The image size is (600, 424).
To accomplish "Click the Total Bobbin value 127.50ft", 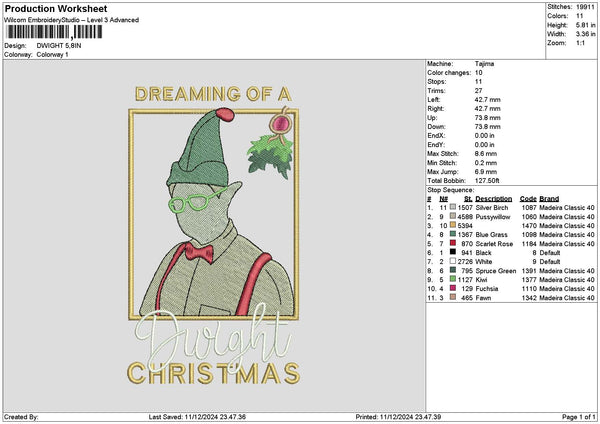I will pos(487,181).
